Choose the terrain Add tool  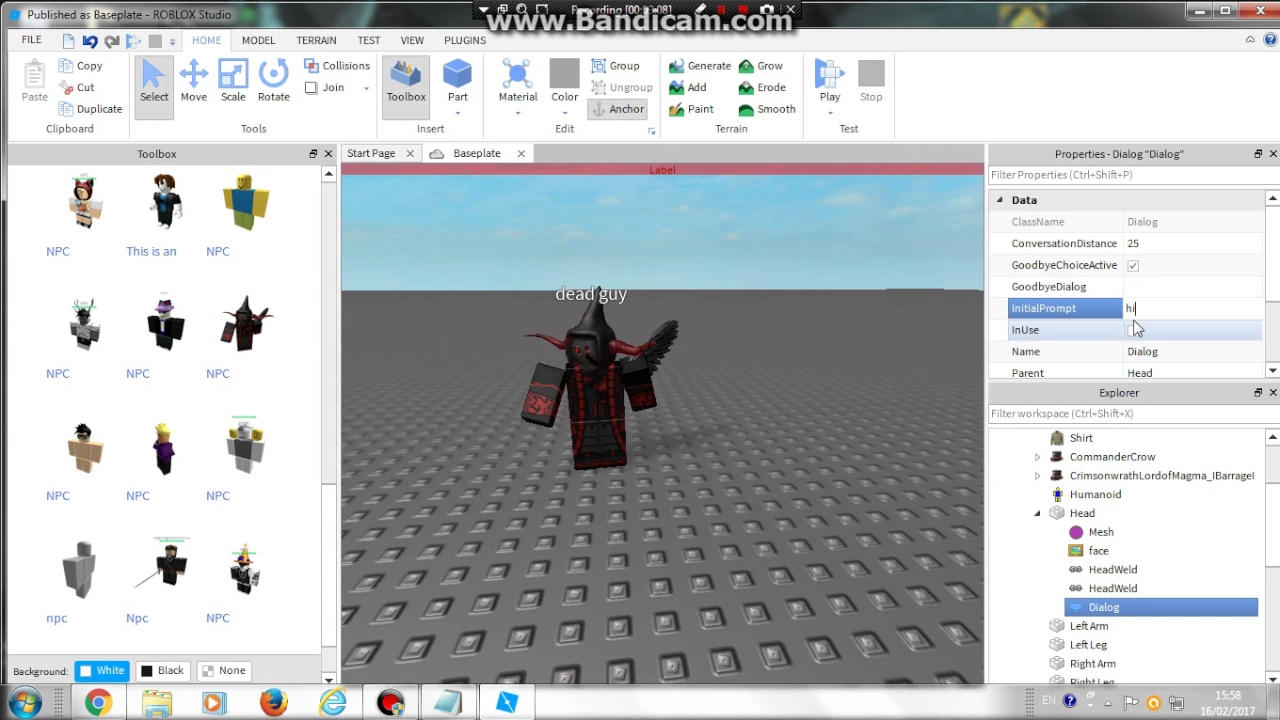(x=688, y=88)
